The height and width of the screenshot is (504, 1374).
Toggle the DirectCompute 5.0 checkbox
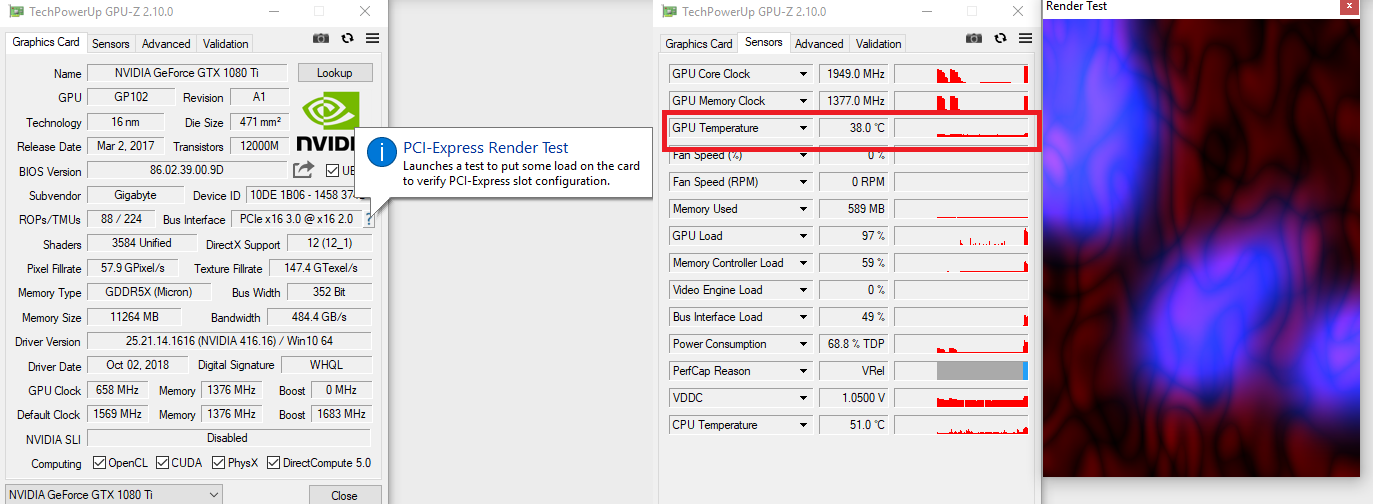(274, 463)
